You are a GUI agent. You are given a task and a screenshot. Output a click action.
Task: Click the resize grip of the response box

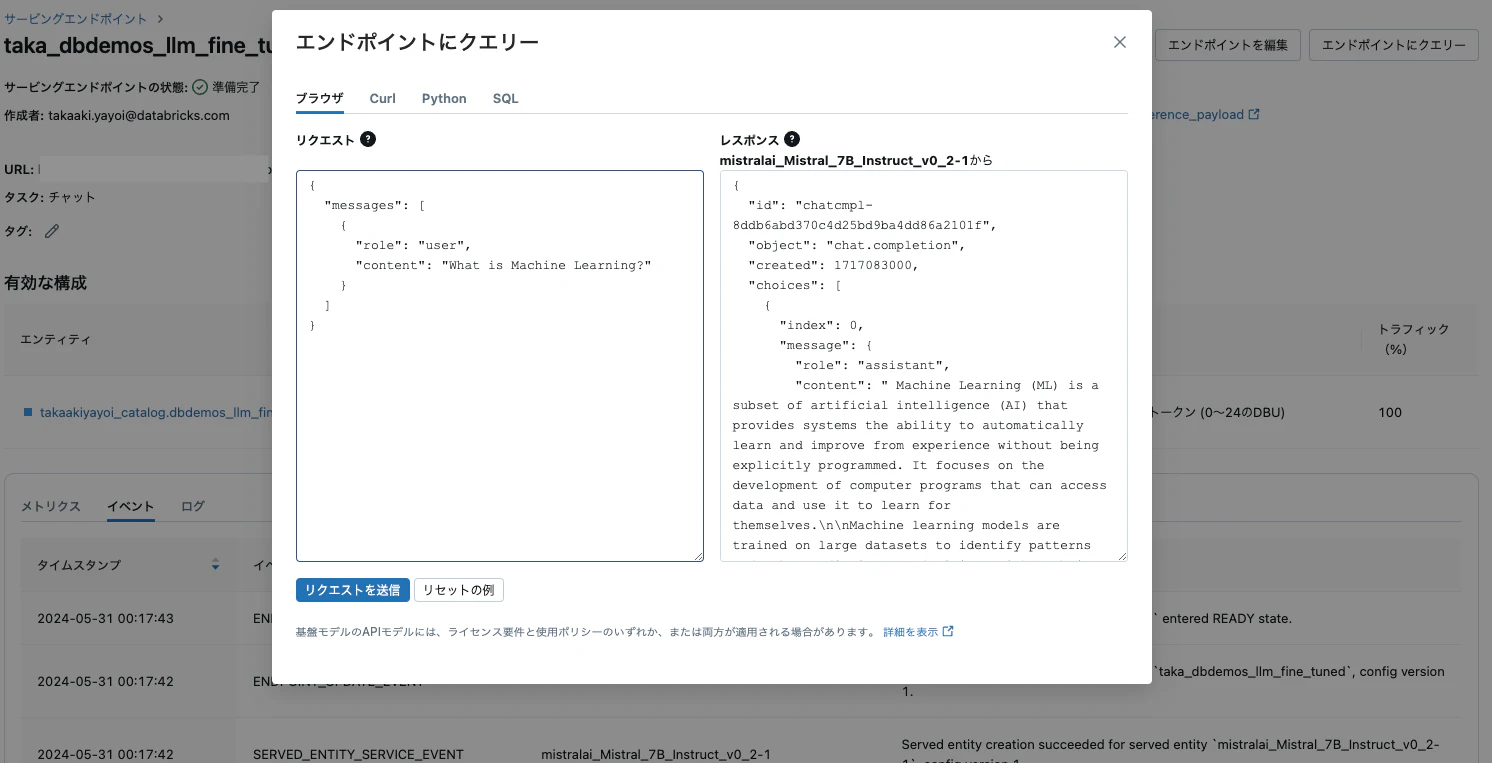pos(1122,556)
